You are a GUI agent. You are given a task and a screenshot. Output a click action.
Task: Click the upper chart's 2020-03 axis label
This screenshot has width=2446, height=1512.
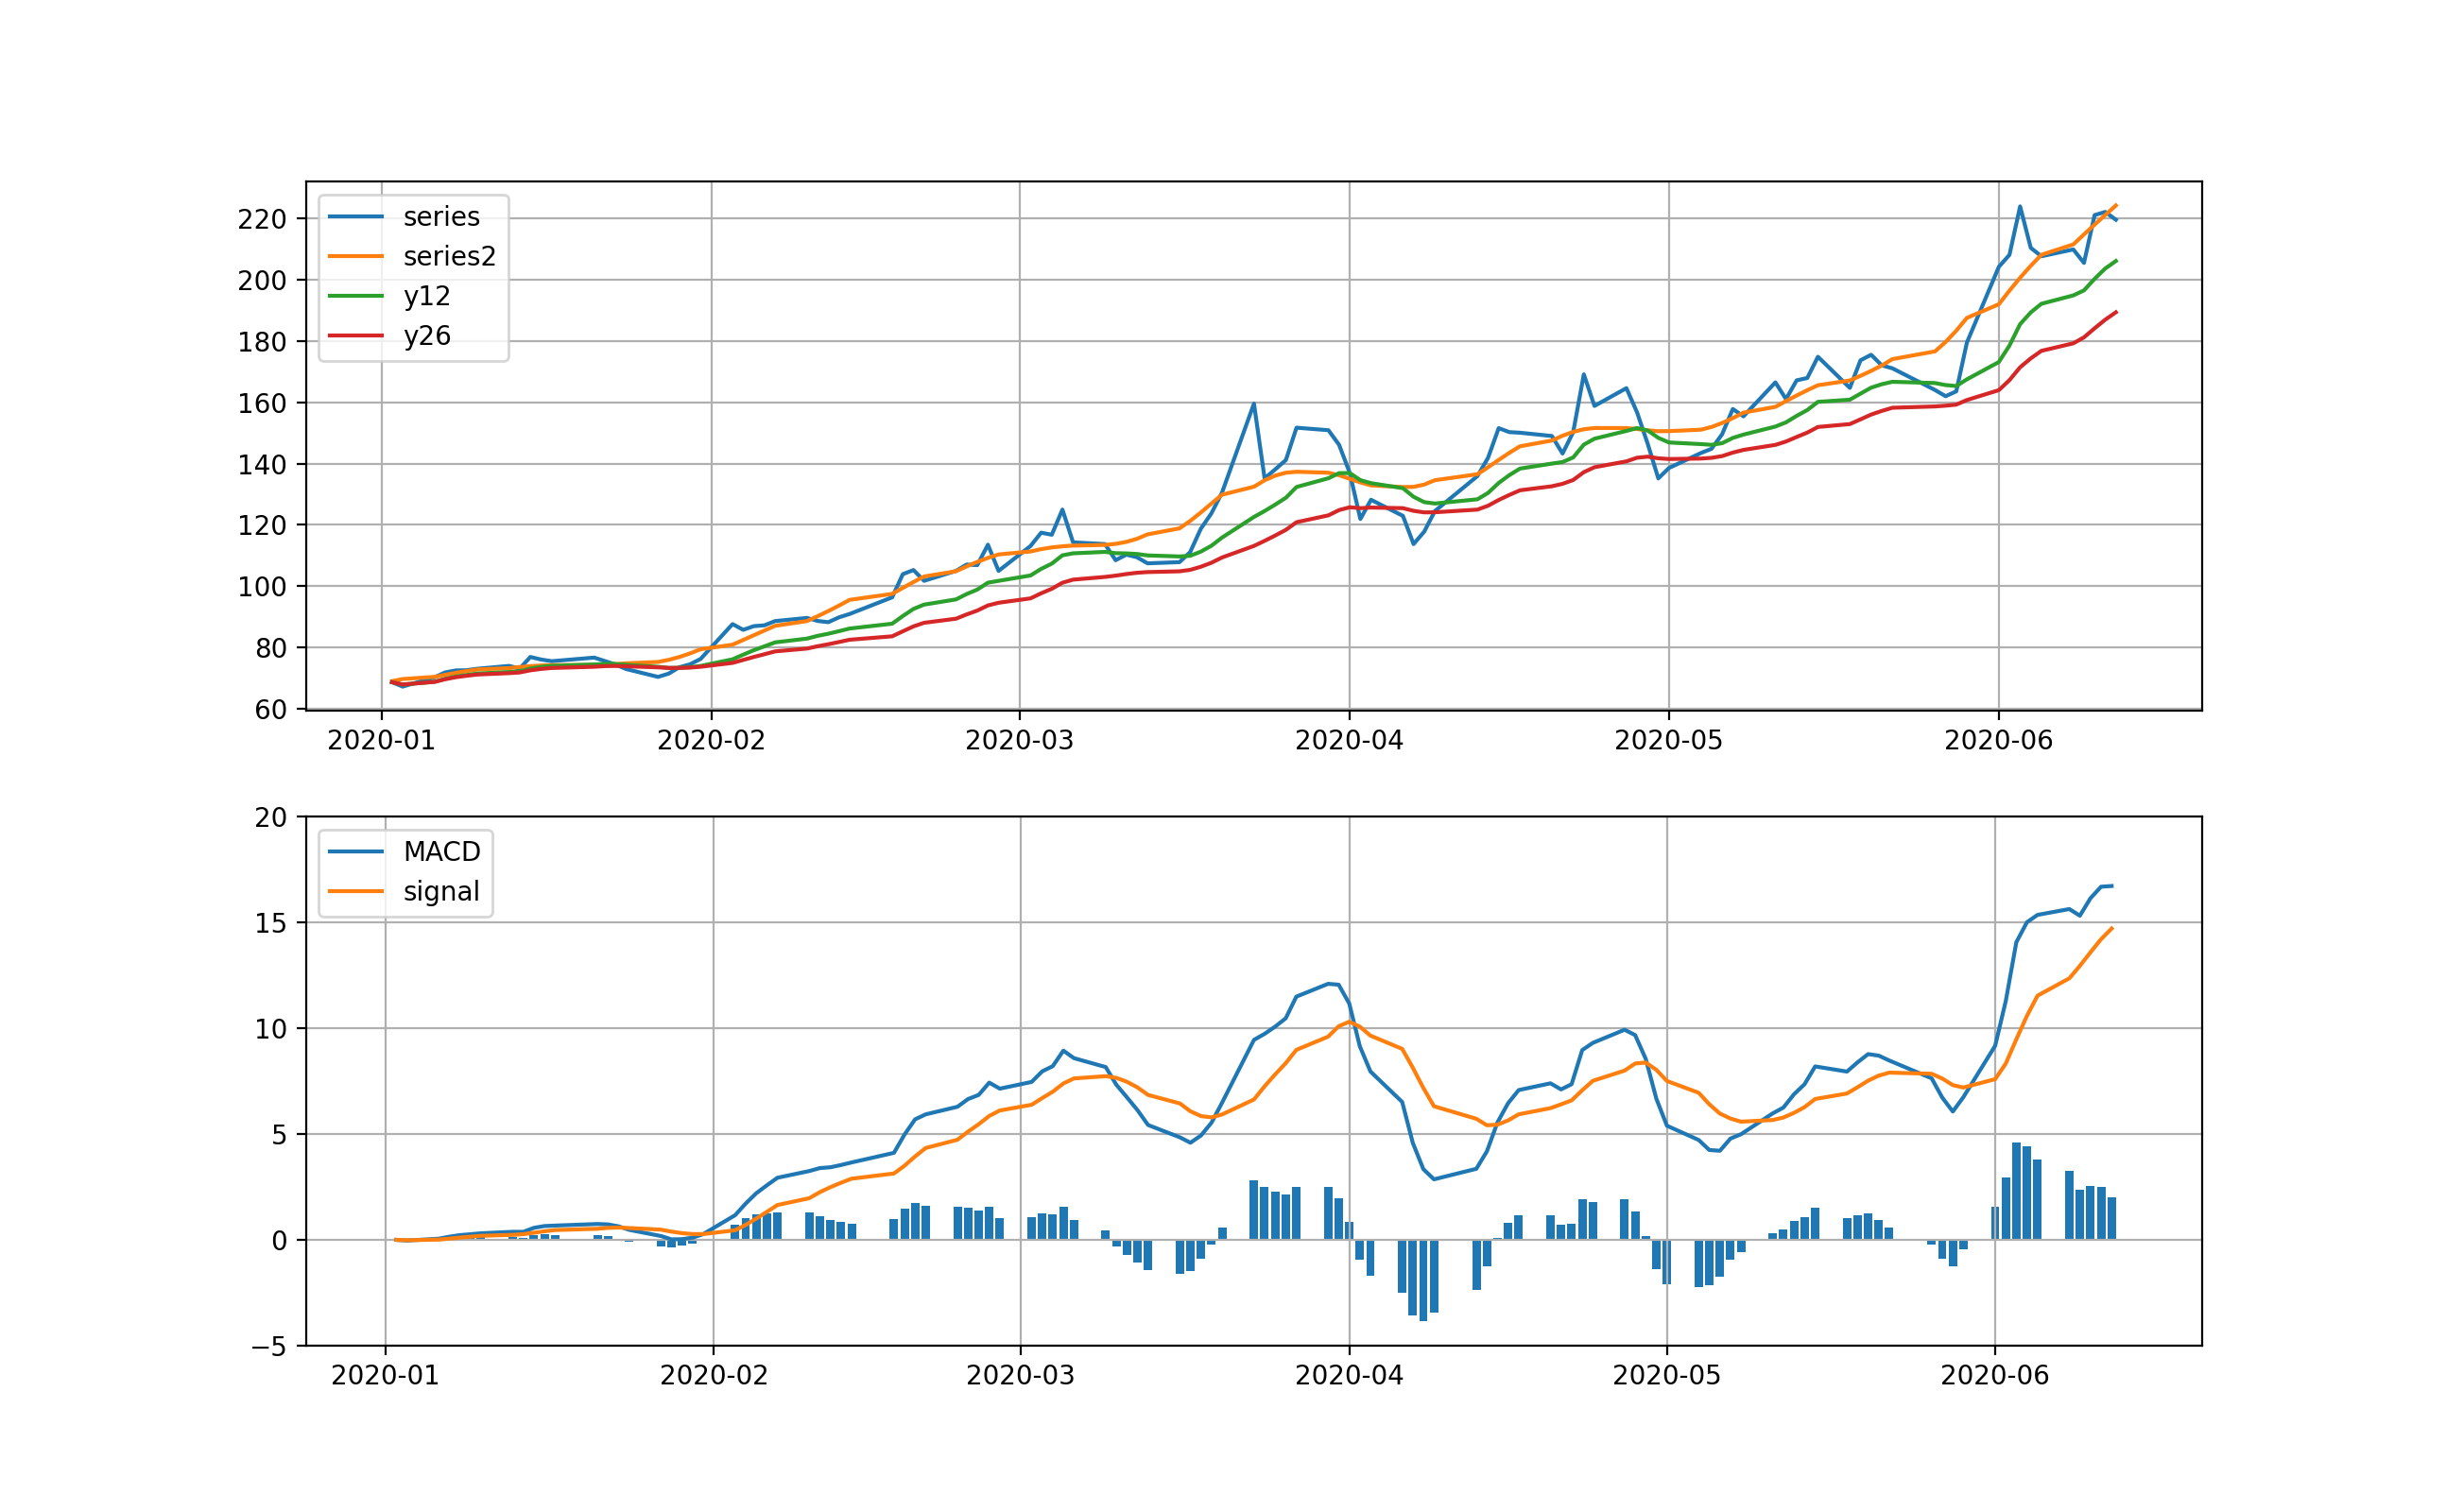click(x=1019, y=741)
